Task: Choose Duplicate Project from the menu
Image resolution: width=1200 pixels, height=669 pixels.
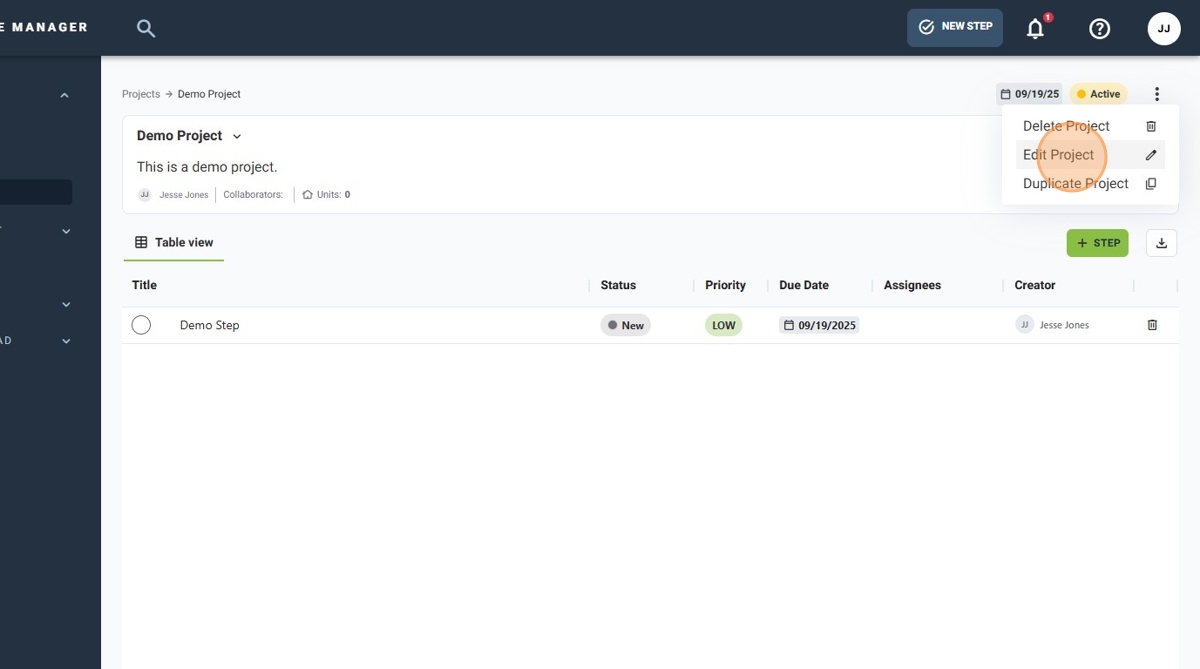Action: point(1090,184)
